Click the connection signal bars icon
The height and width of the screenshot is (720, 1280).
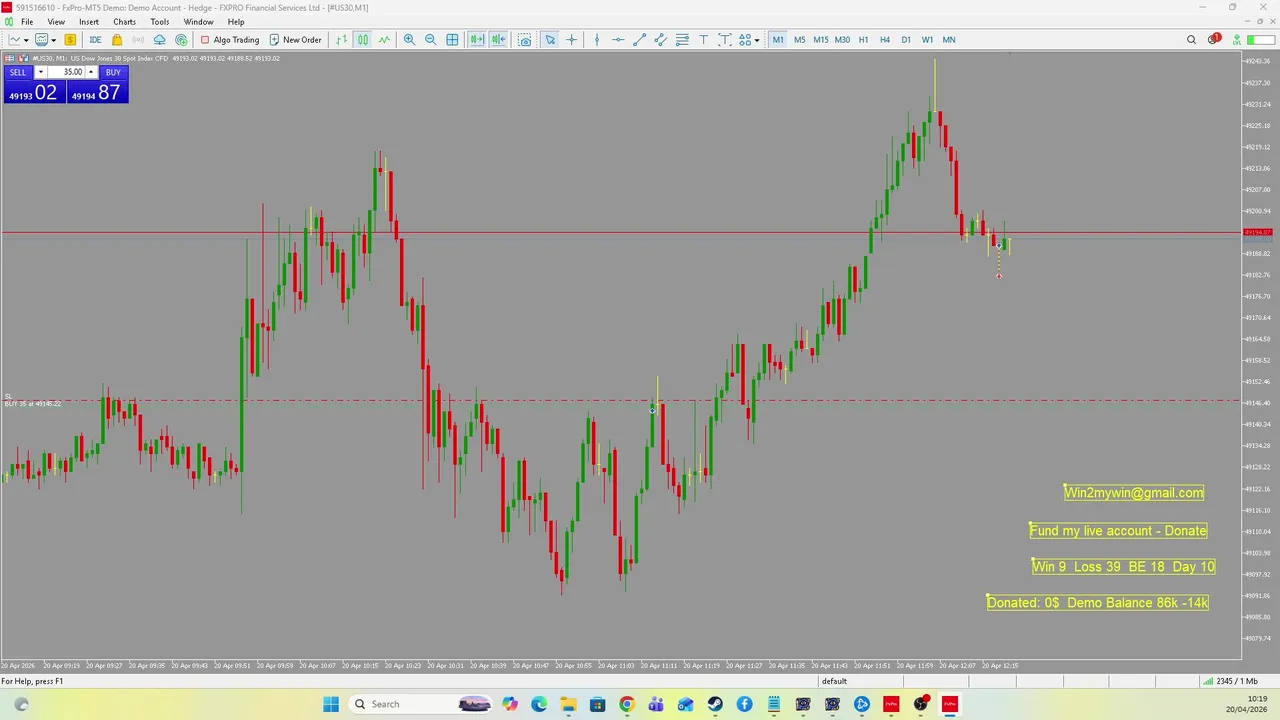[x=1208, y=681]
